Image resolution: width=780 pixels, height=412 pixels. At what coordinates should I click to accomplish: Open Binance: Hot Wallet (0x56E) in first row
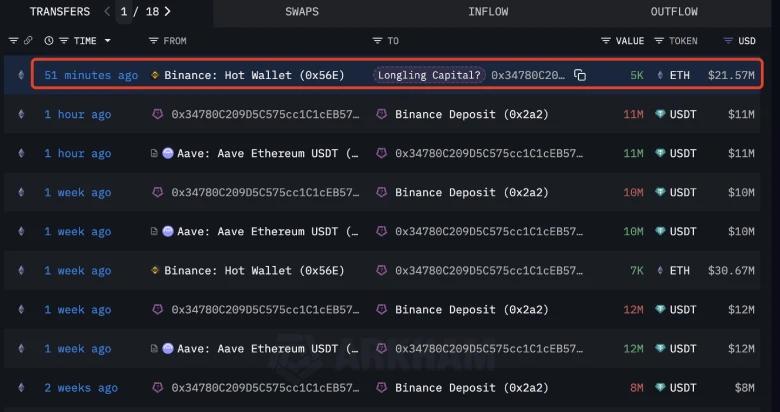(254, 75)
